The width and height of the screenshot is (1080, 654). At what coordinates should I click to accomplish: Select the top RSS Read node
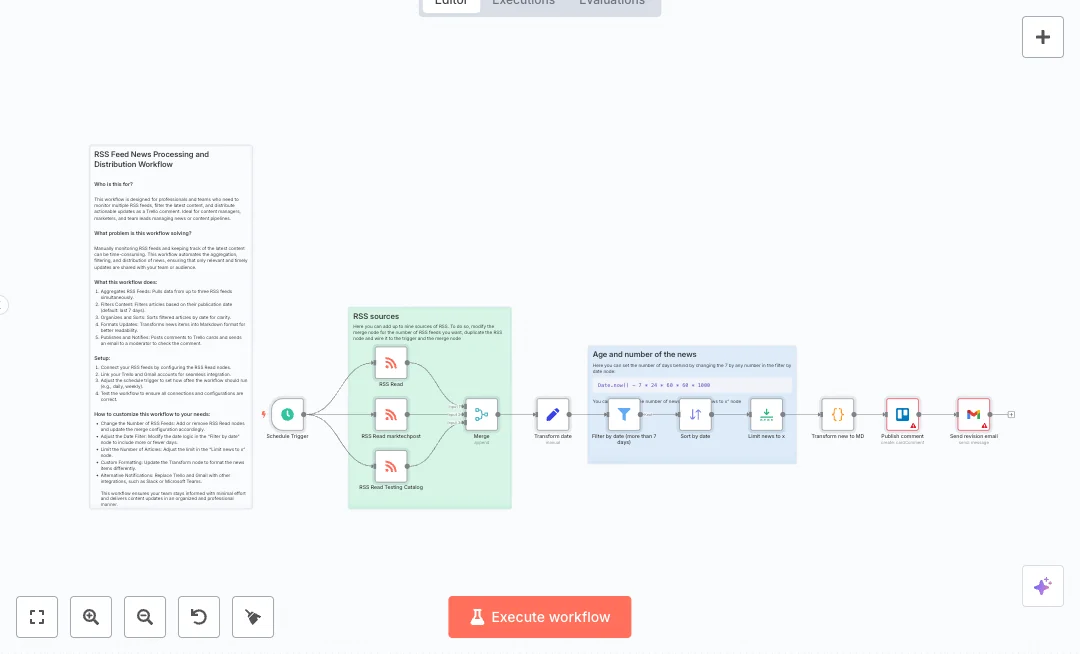click(391, 363)
